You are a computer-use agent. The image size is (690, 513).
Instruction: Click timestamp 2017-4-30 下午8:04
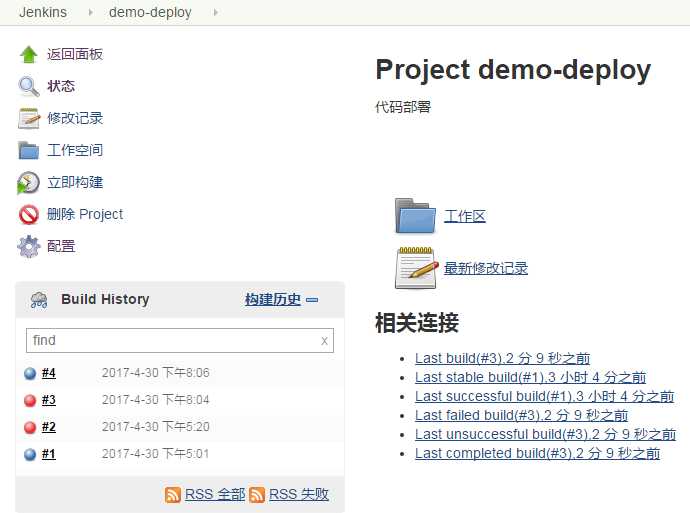(156, 400)
